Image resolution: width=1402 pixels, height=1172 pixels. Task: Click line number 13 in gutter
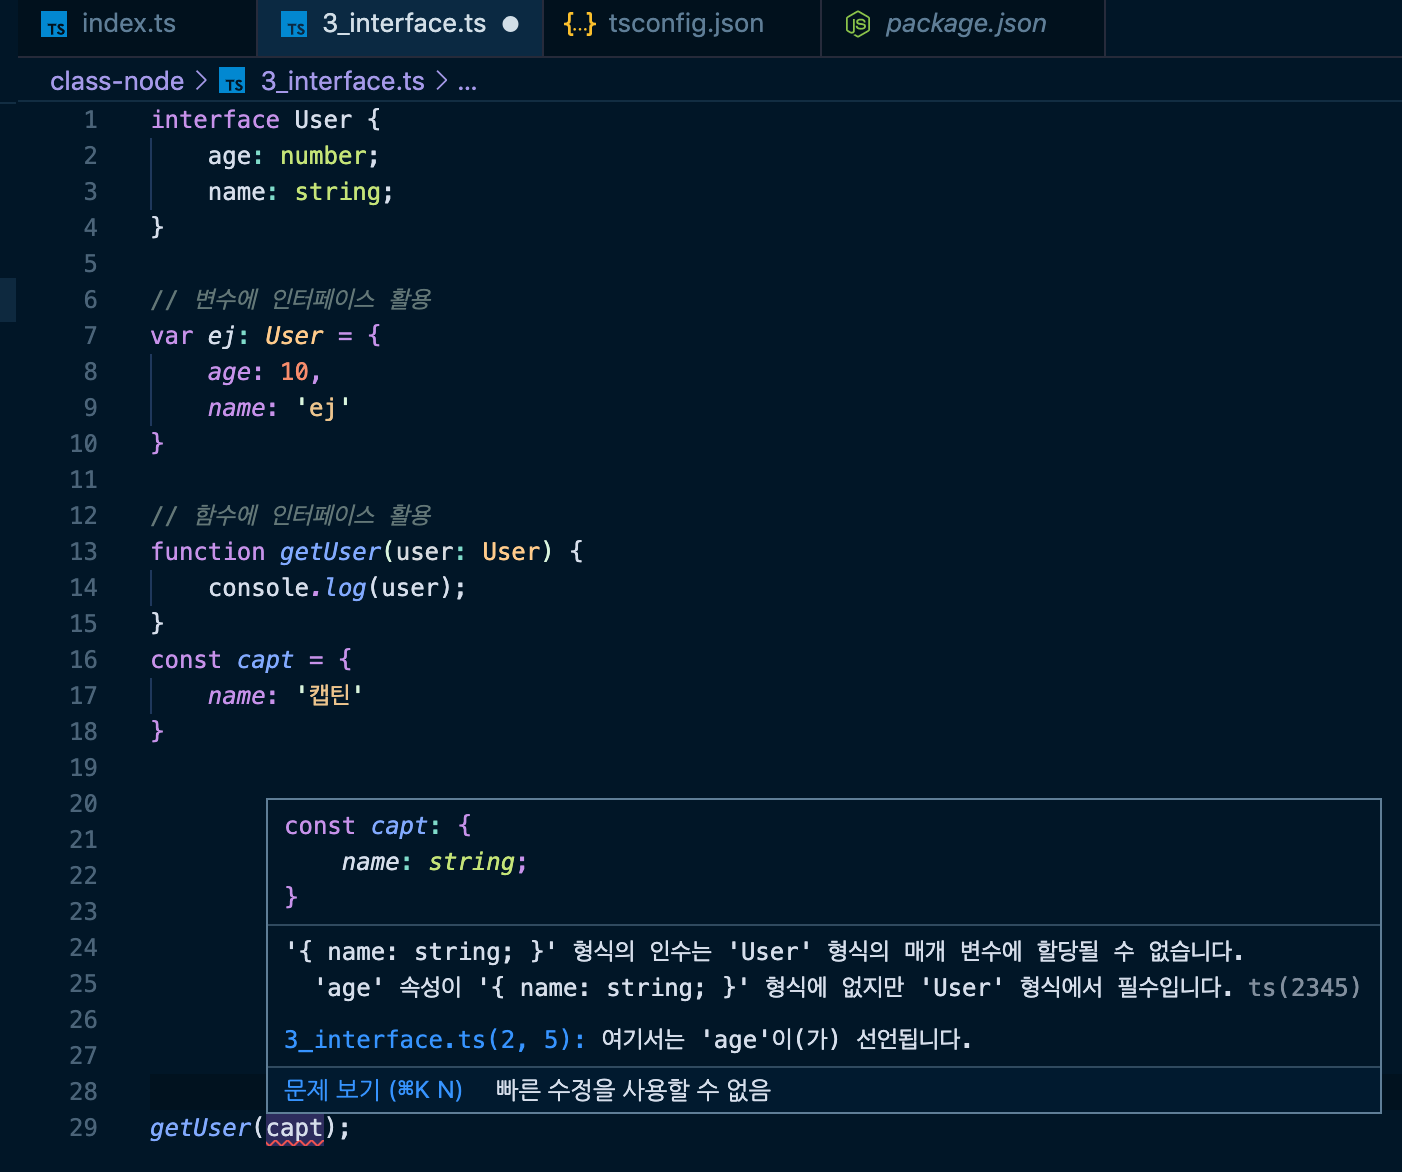pos(83,552)
